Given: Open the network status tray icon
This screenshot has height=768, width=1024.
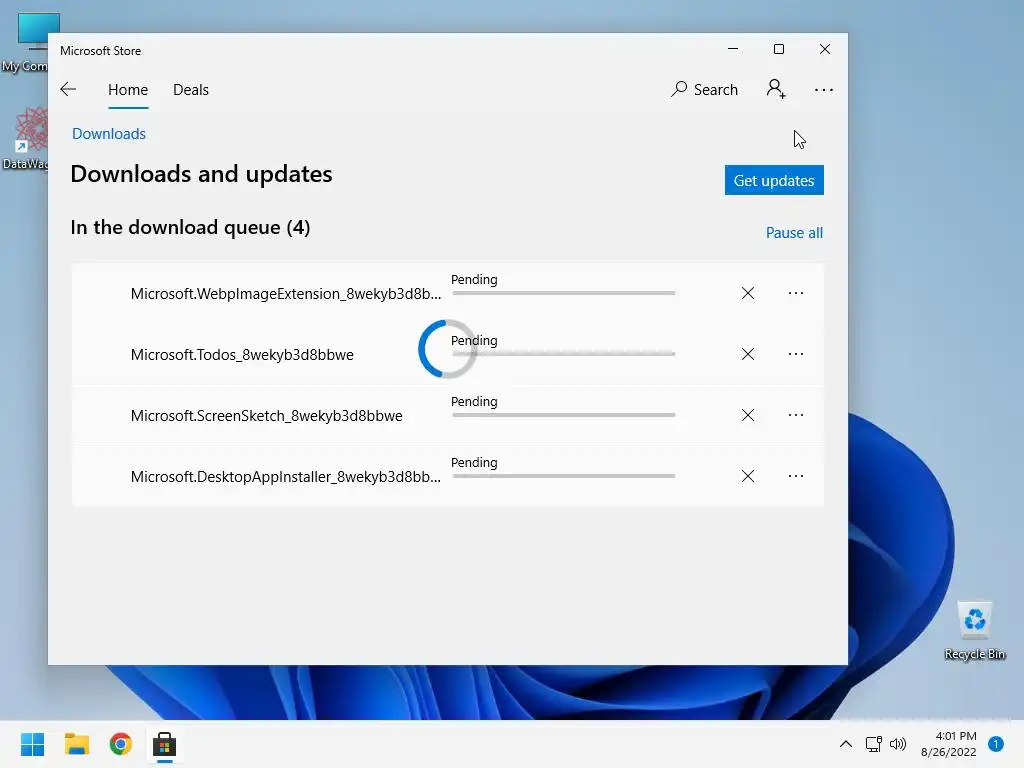Looking at the screenshot, I should pos(873,744).
